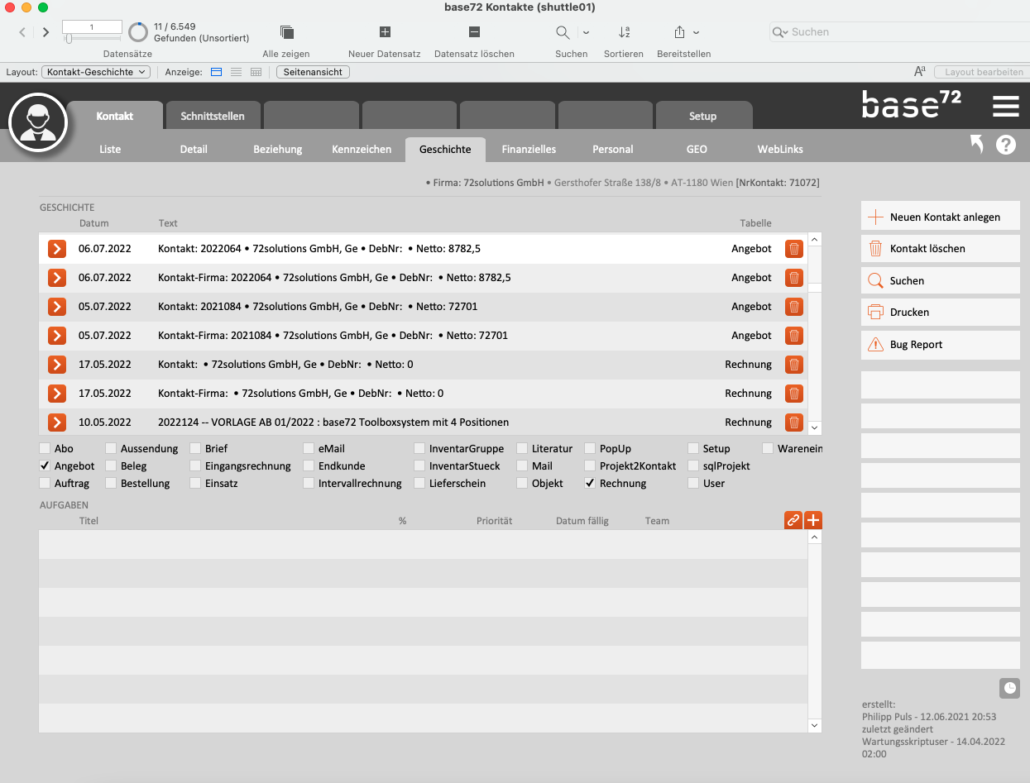Click the help question mark icon
1030x783 pixels.
pos(1006,145)
